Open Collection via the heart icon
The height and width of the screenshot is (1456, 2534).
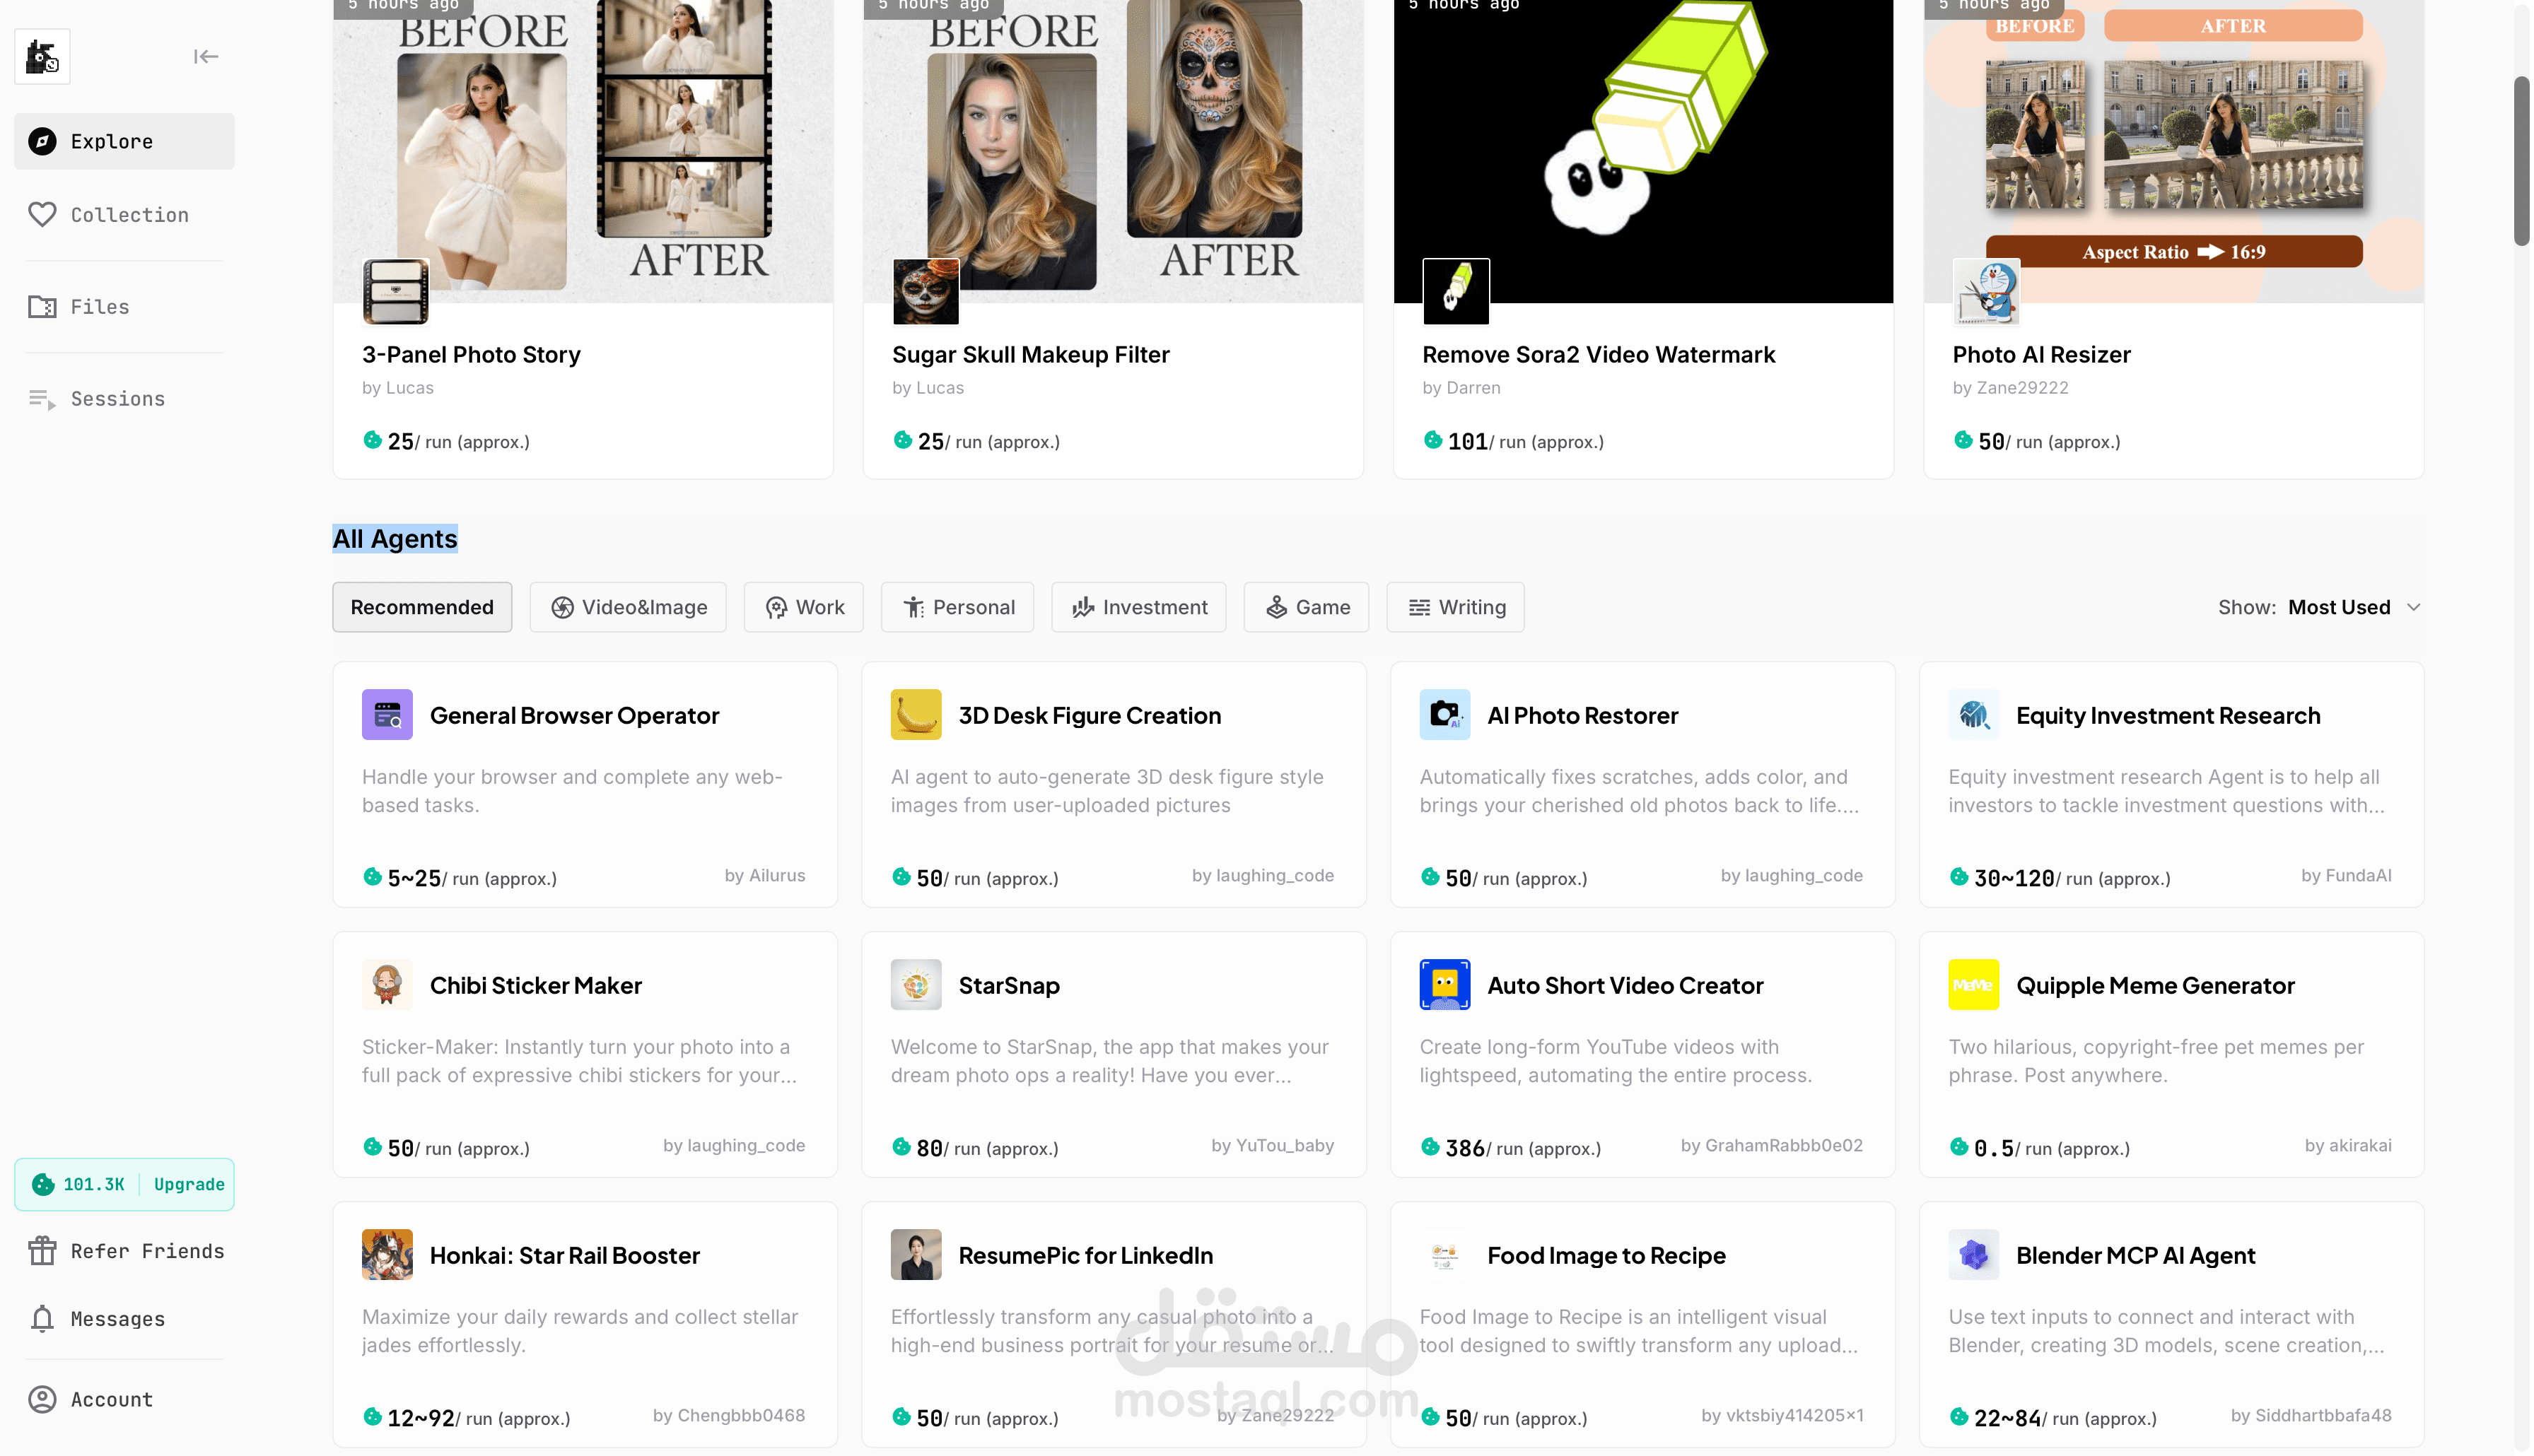pos(42,214)
